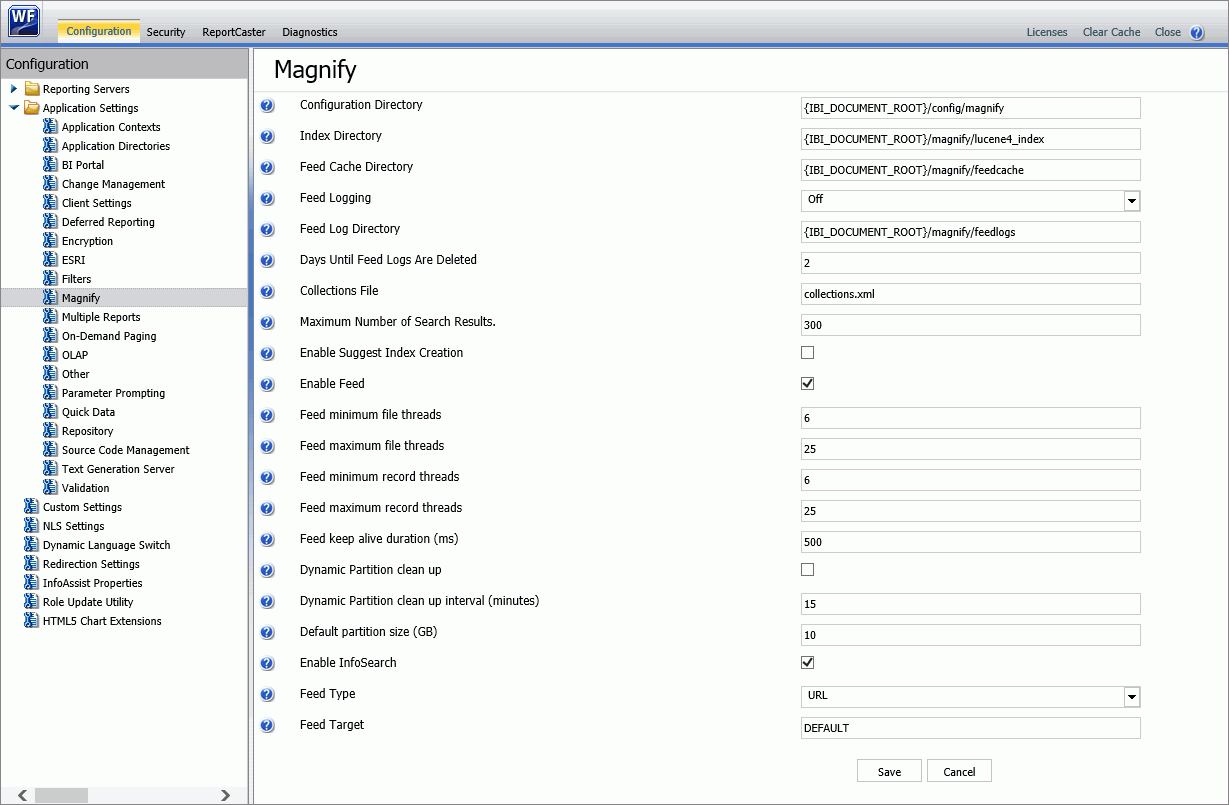Show help for Default partition size

[267, 633]
